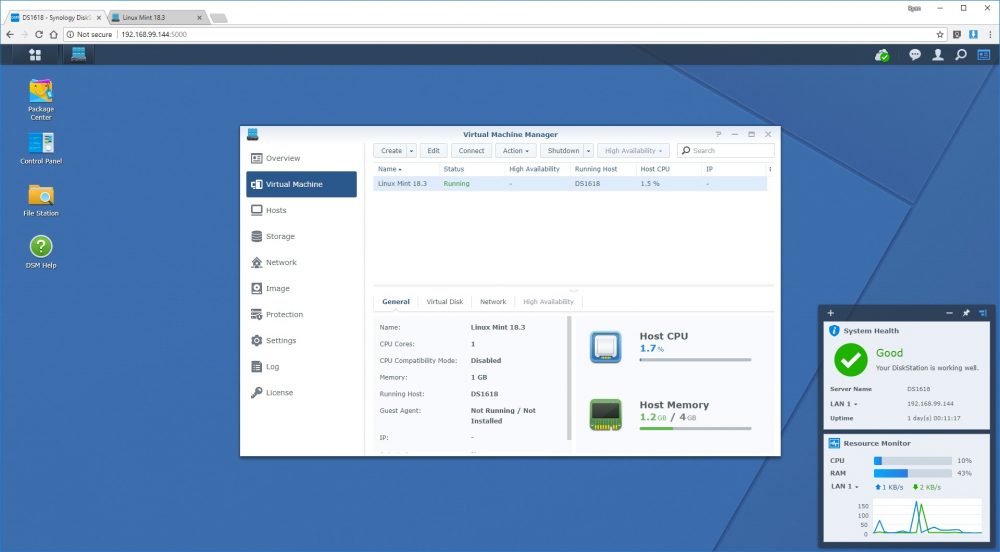Open the notifications speech bubble icon
Screen dimensions: 1000x552
click(x=915, y=55)
